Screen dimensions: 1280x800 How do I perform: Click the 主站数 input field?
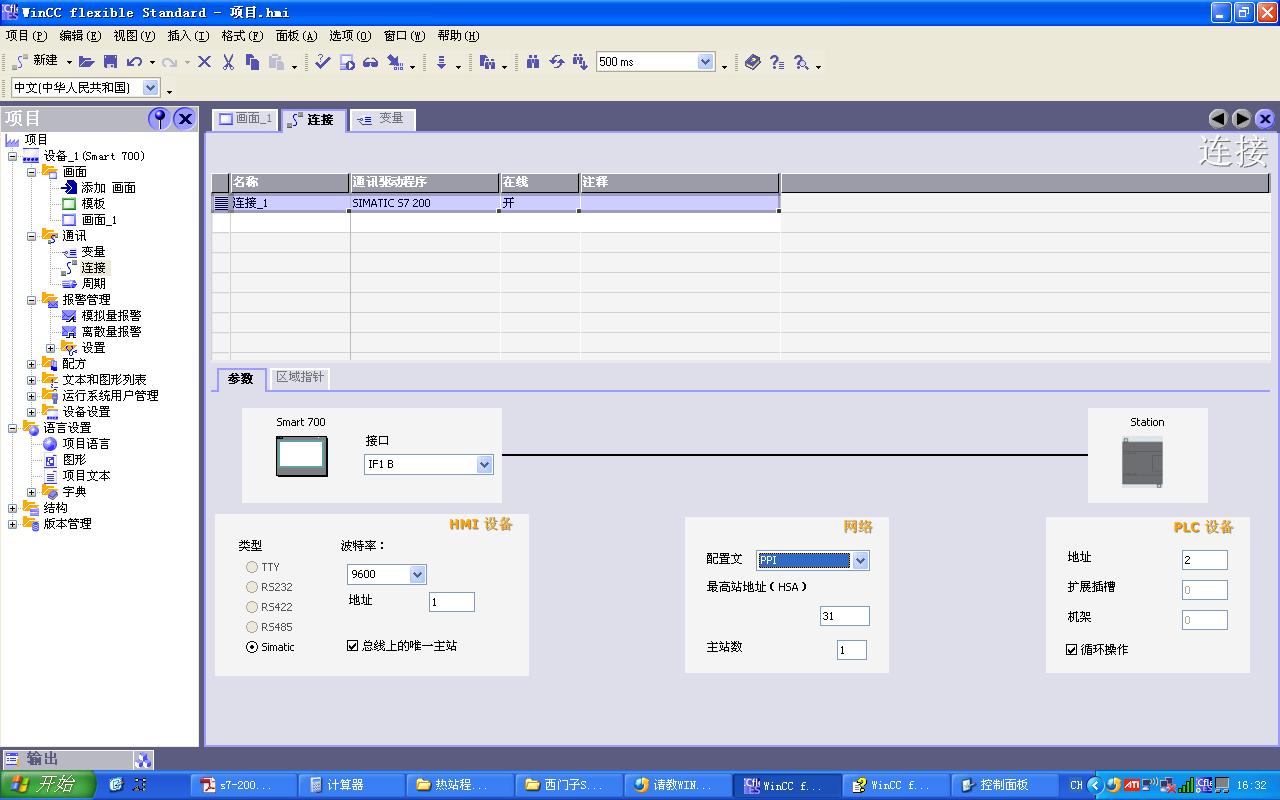[851, 650]
